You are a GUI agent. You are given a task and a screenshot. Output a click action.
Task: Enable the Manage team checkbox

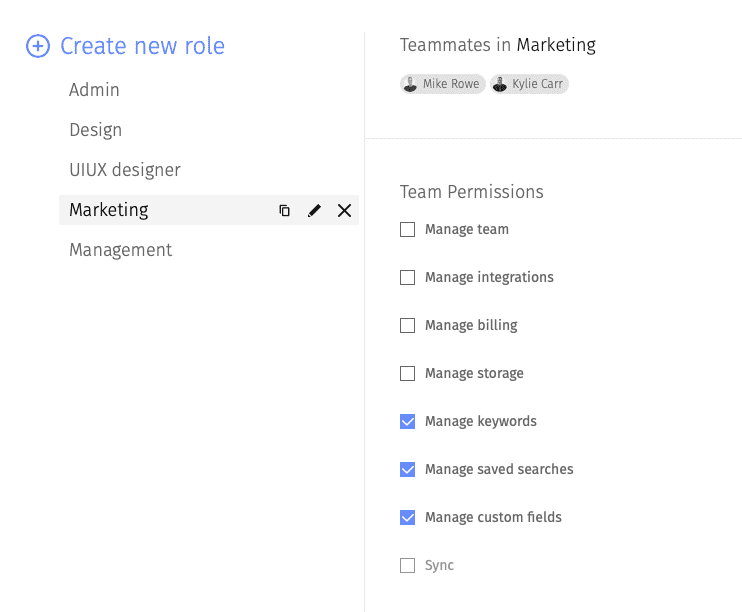pyautogui.click(x=407, y=230)
